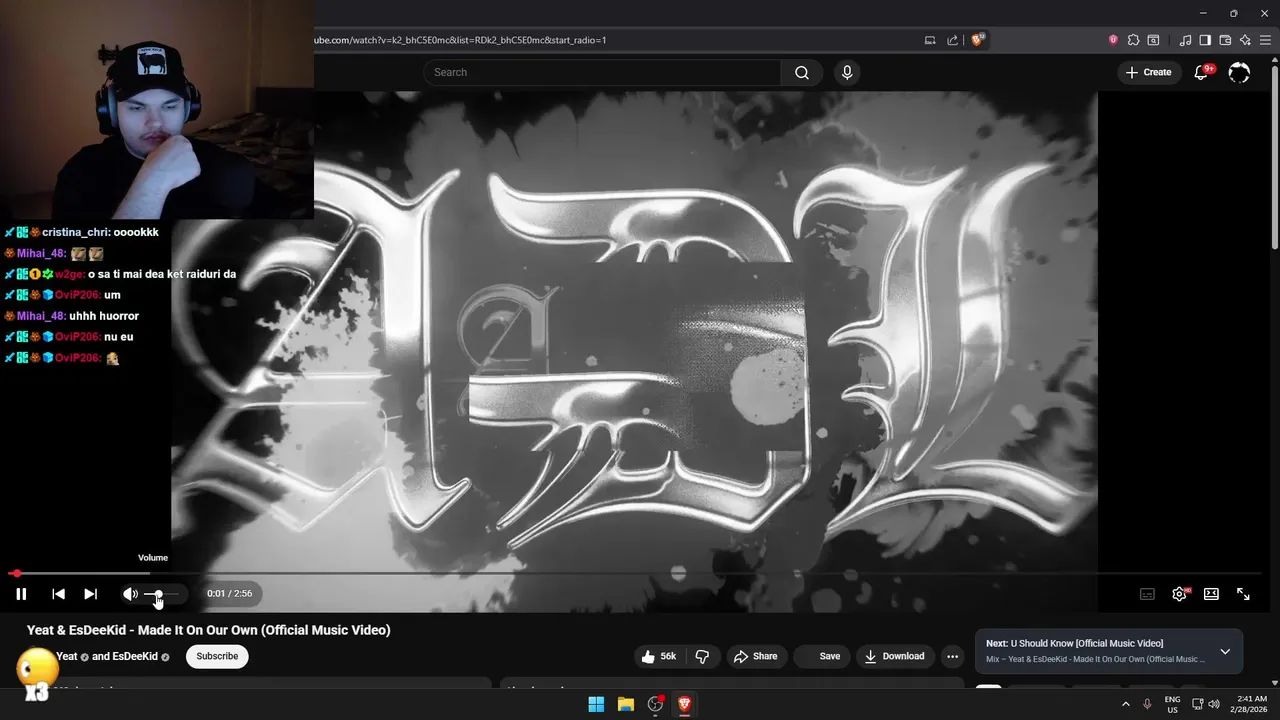
Task: Click the Brave browser taskbar icon
Action: click(x=685, y=704)
